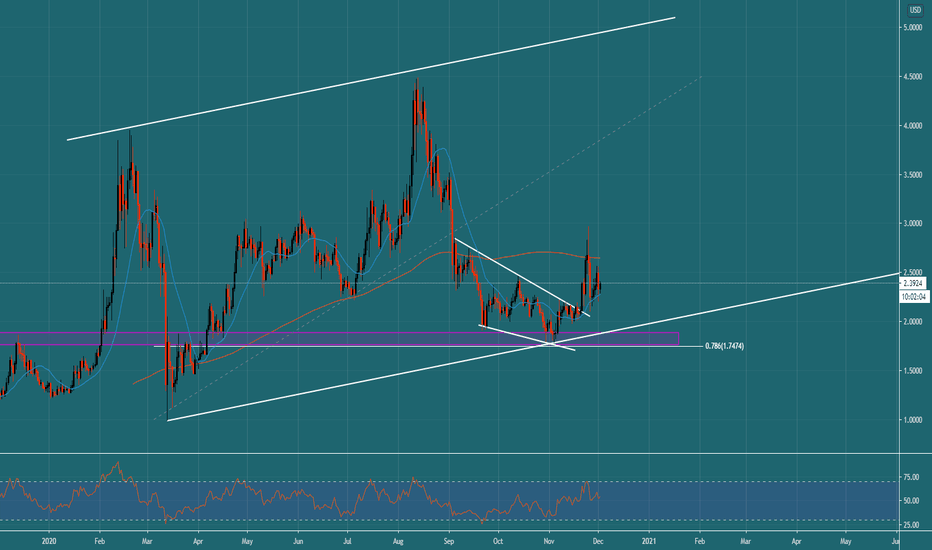Image resolution: width=932 pixels, height=550 pixels.
Task: Click the Dec date label on time axis
Action: (x=599, y=541)
